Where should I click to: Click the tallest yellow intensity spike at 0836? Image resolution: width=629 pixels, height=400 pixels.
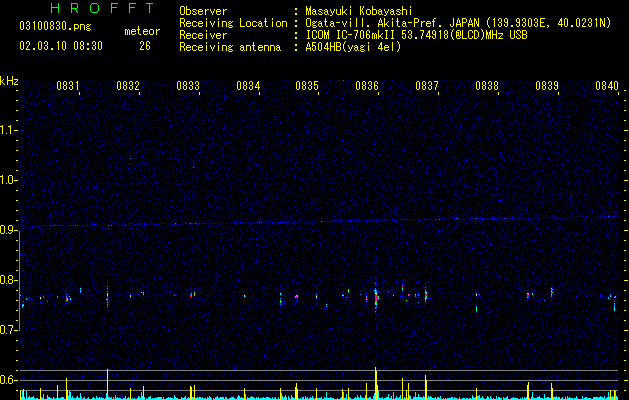coord(376,383)
